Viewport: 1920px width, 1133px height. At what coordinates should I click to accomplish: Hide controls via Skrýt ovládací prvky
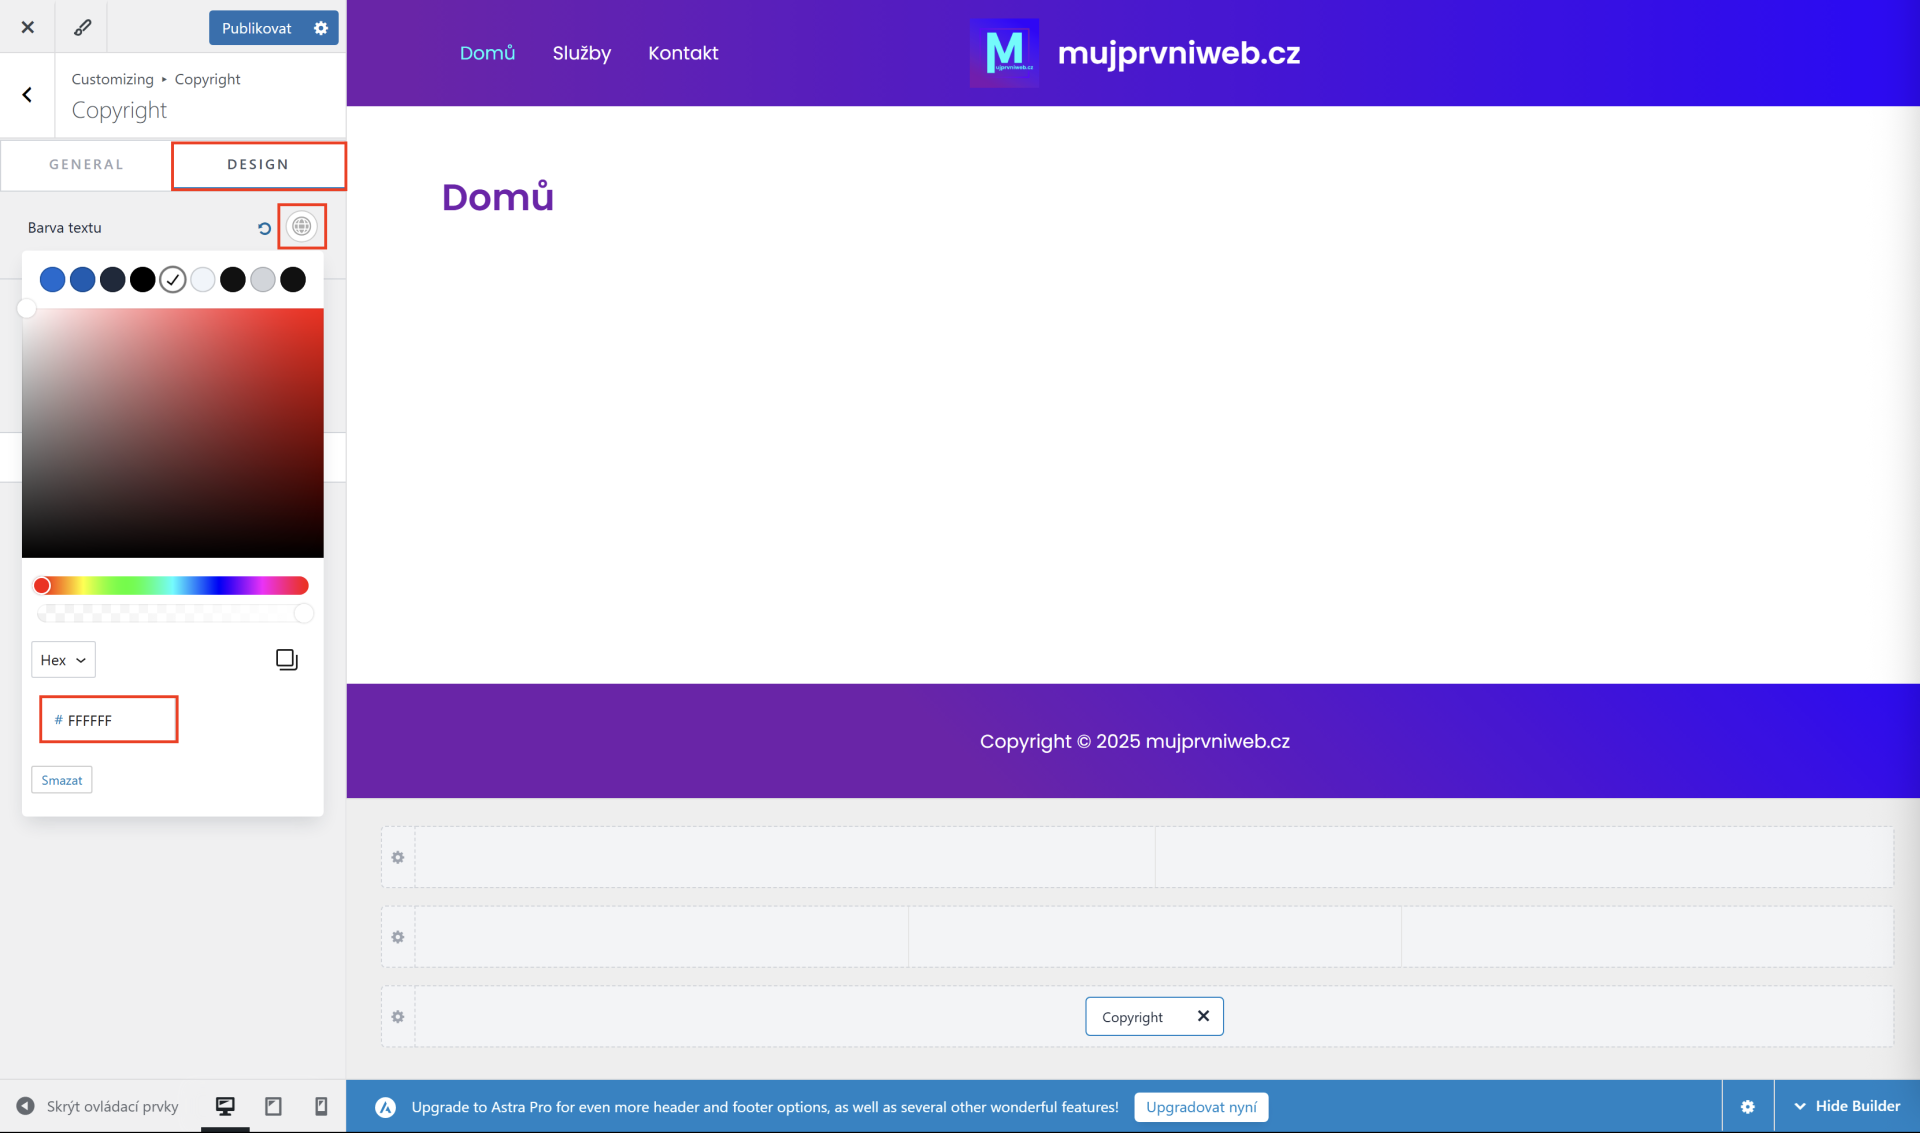98,1106
